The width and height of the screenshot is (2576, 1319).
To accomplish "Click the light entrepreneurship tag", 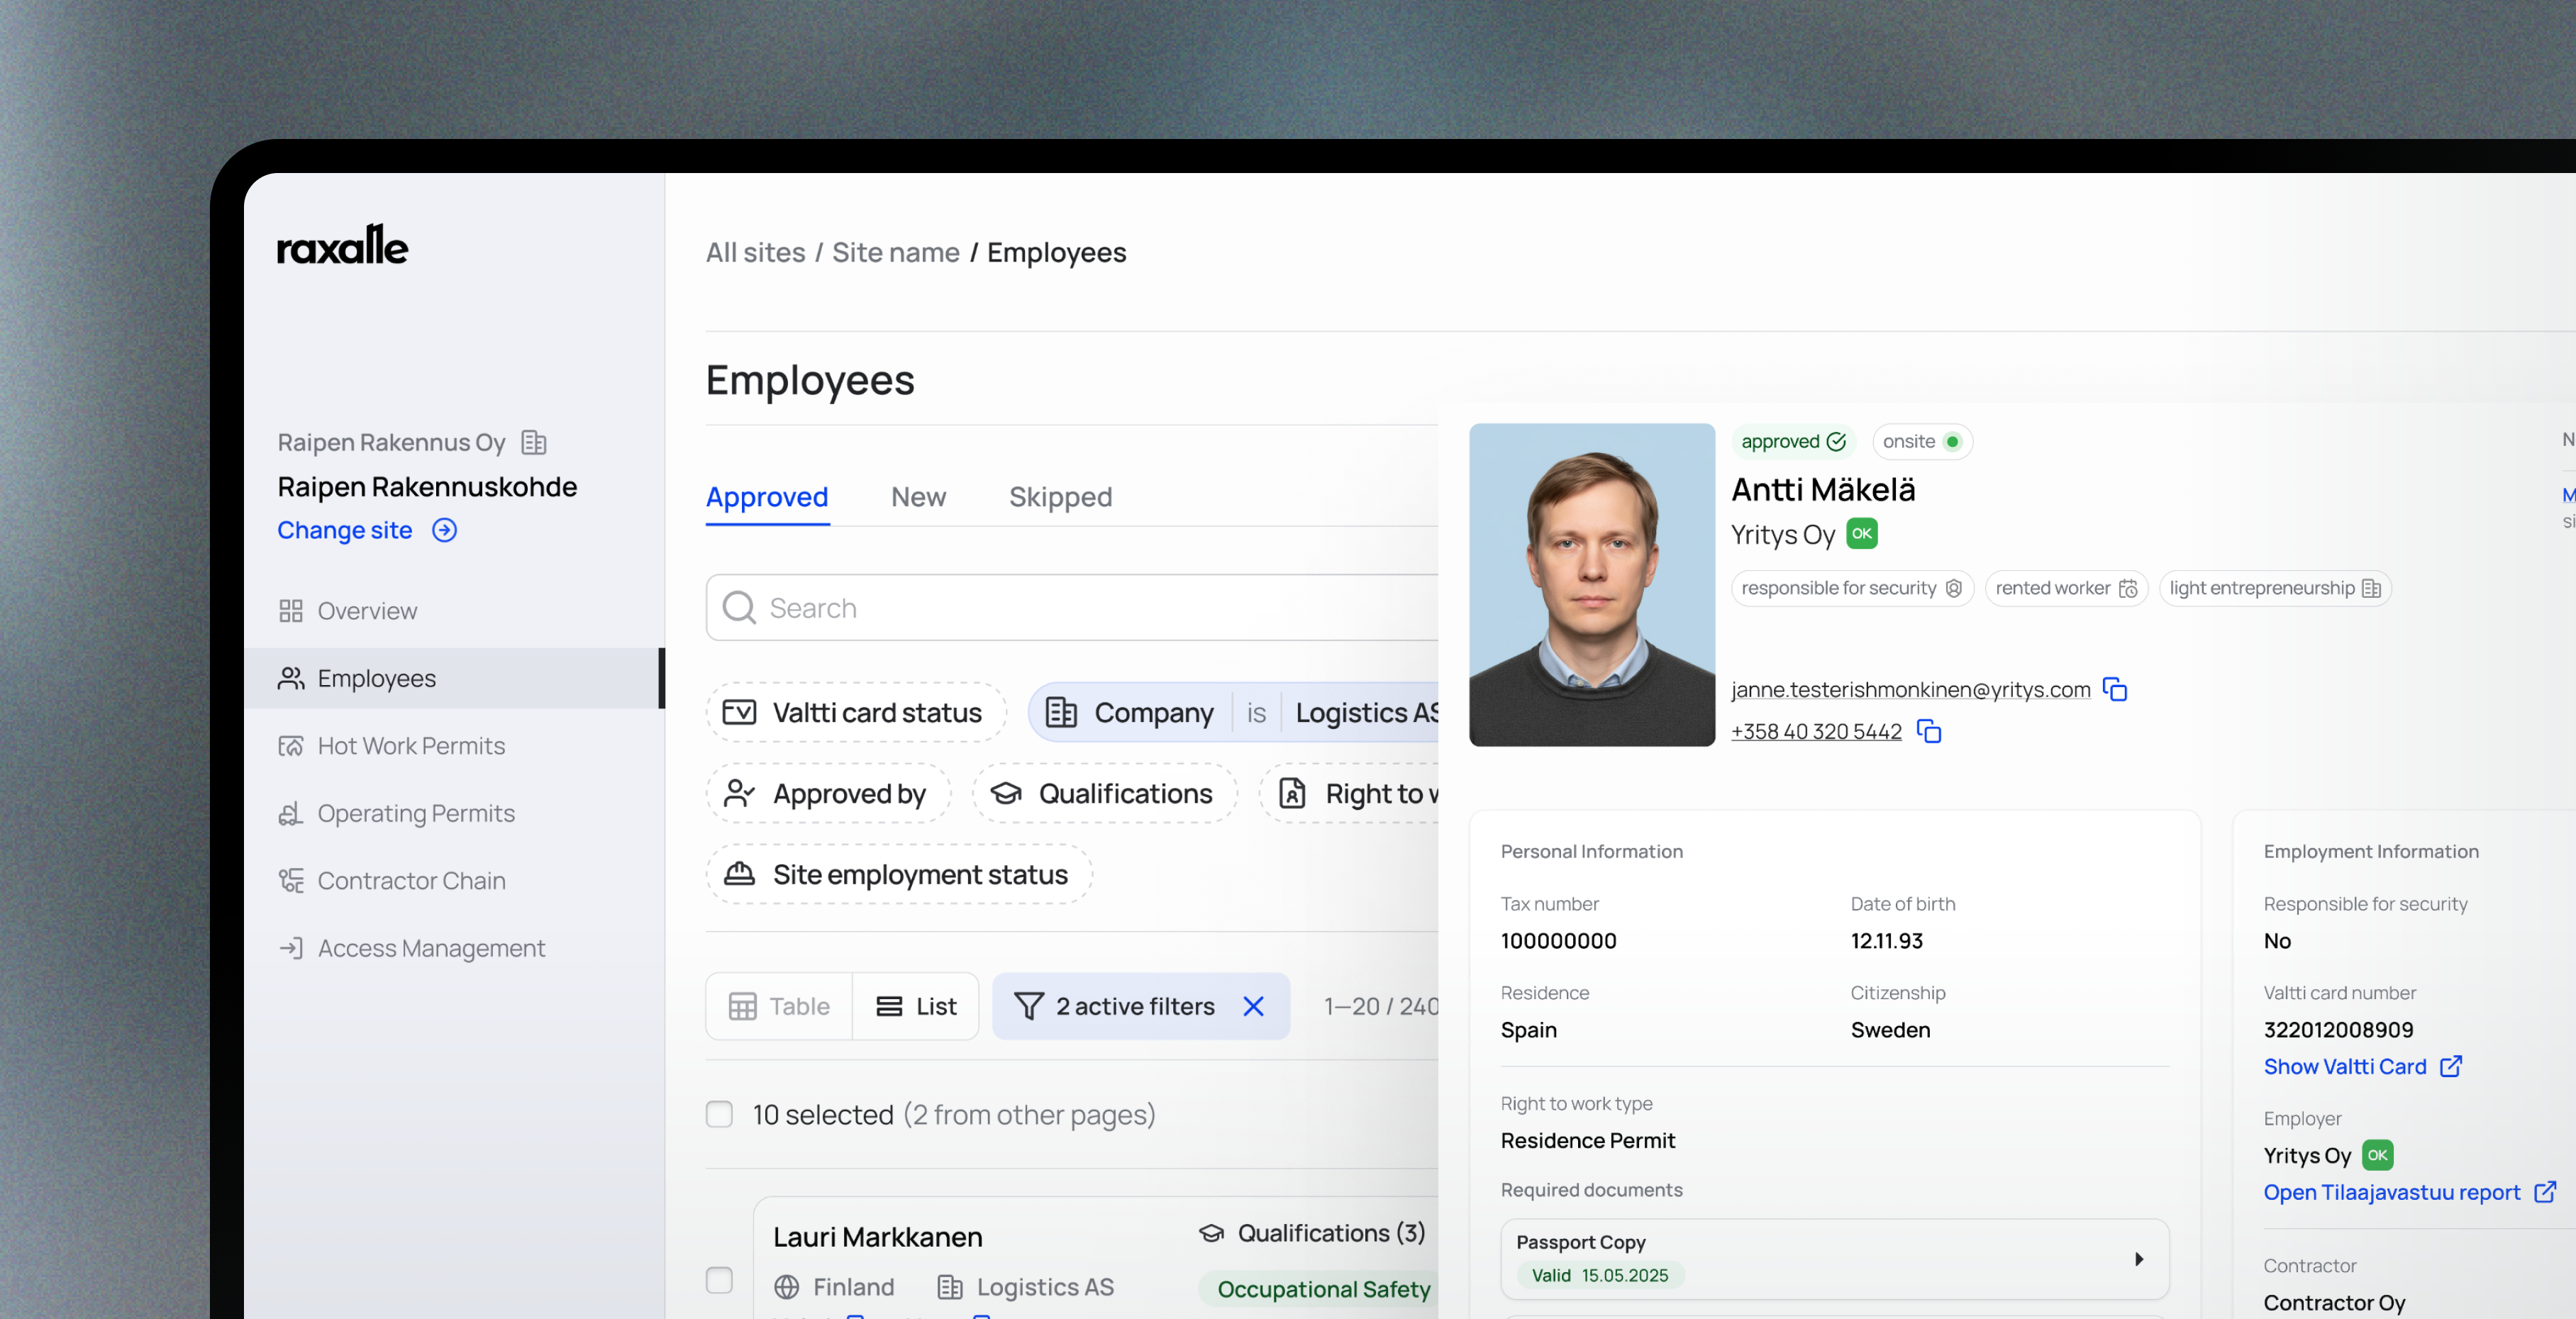I will tap(2275, 588).
